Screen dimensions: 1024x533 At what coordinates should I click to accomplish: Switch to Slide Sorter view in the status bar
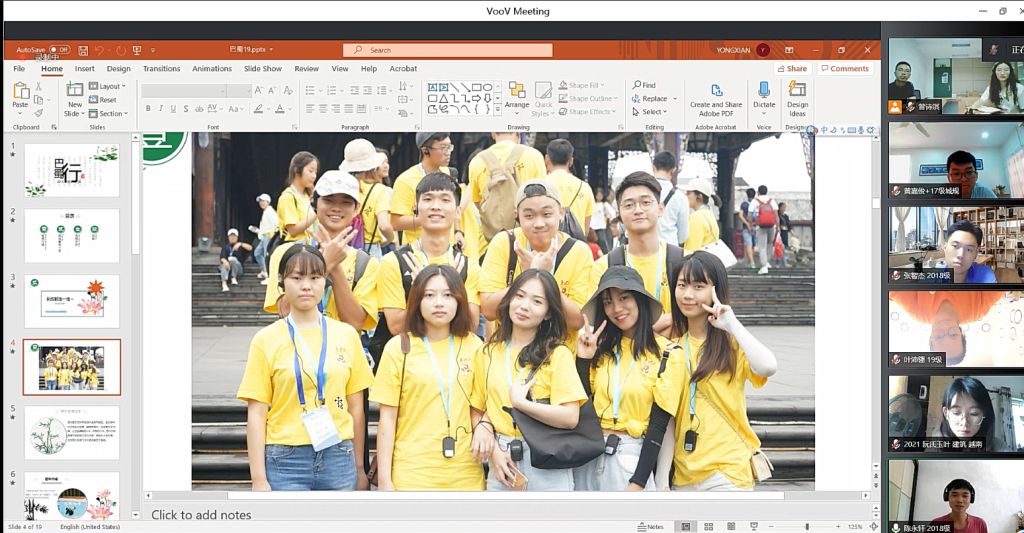tap(708, 526)
